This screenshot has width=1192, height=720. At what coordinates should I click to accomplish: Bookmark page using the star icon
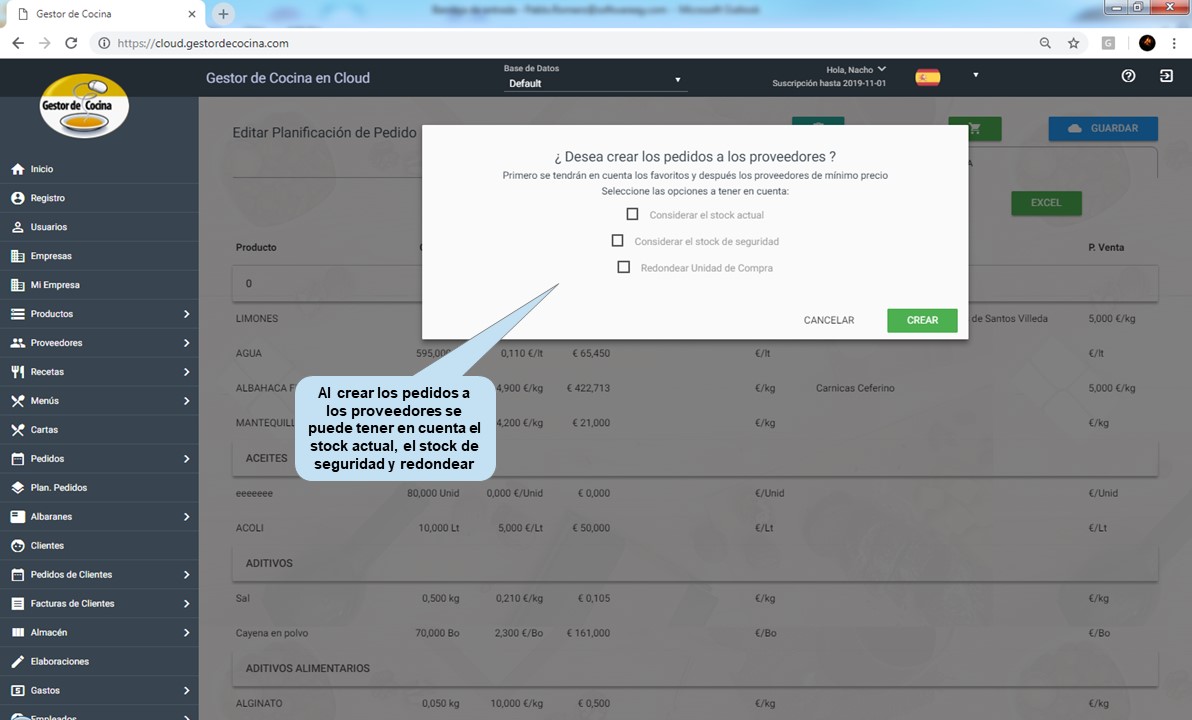(1073, 43)
